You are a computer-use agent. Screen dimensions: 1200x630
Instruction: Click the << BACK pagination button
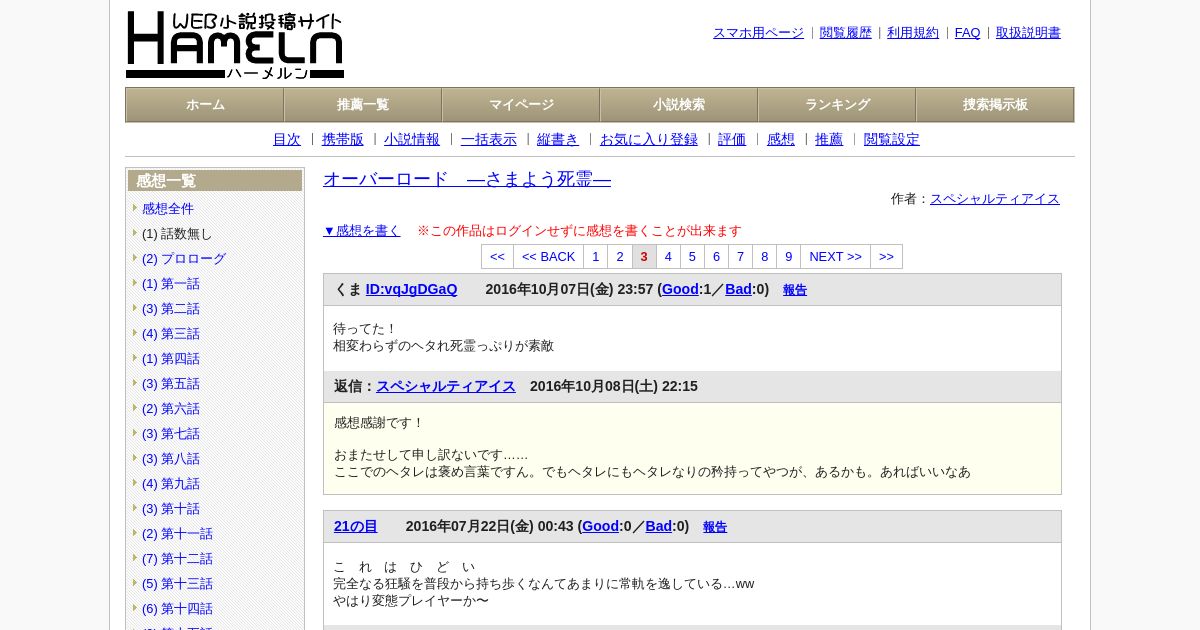(x=549, y=257)
